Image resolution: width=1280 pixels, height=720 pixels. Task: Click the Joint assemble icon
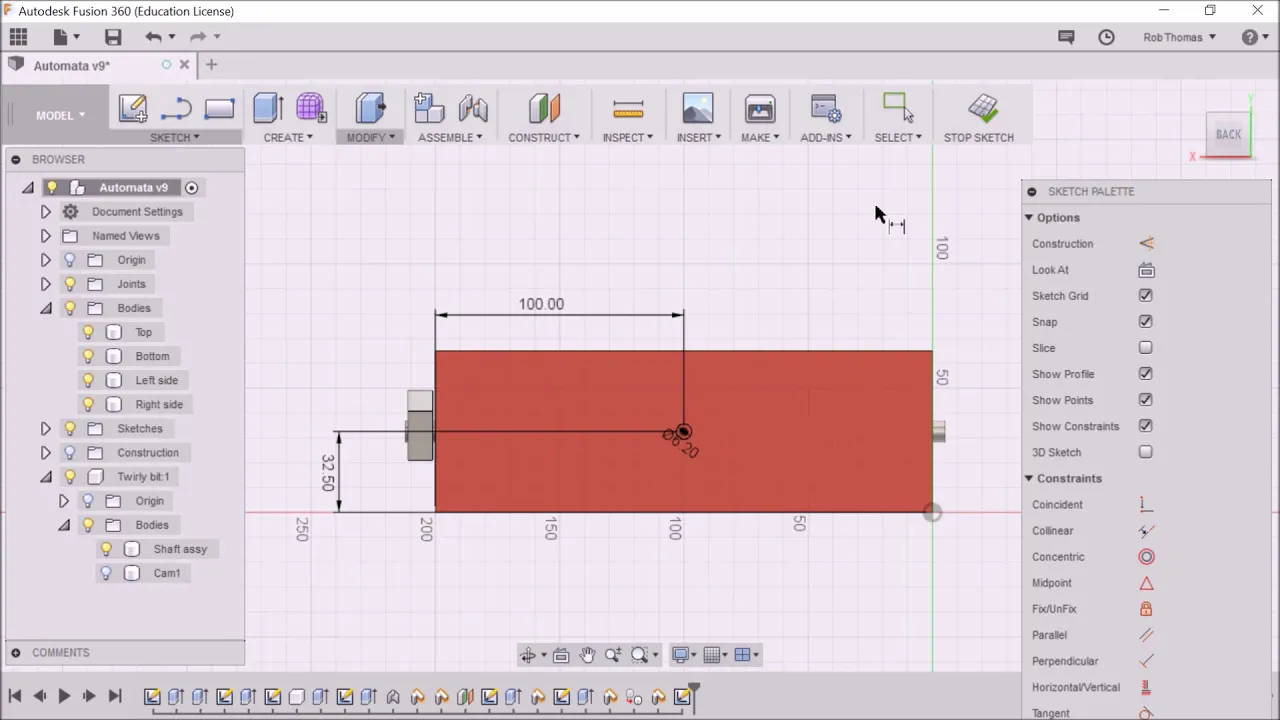pyautogui.click(x=473, y=108)
